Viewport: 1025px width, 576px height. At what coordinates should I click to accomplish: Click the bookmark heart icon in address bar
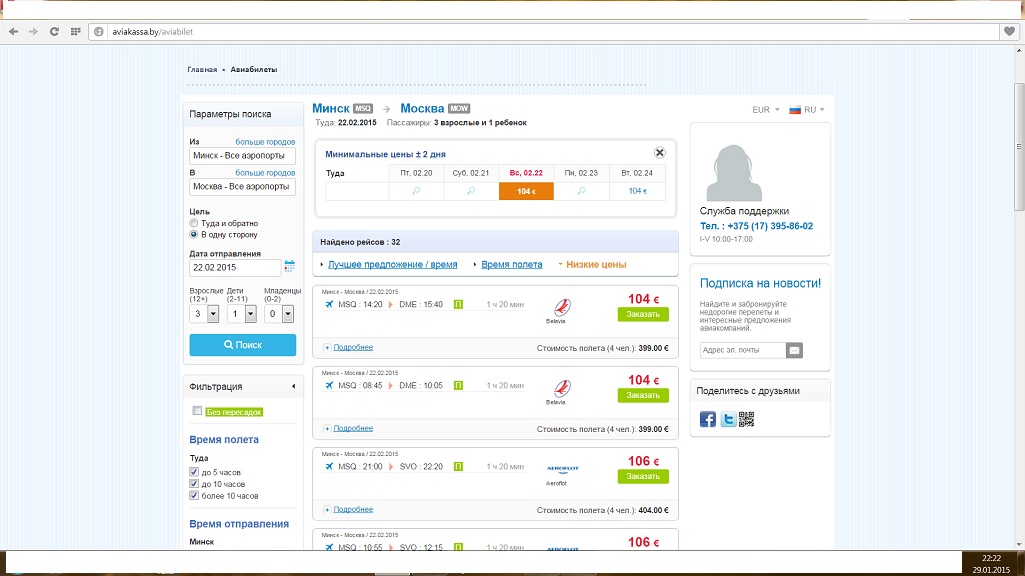tap(1008, 31)
